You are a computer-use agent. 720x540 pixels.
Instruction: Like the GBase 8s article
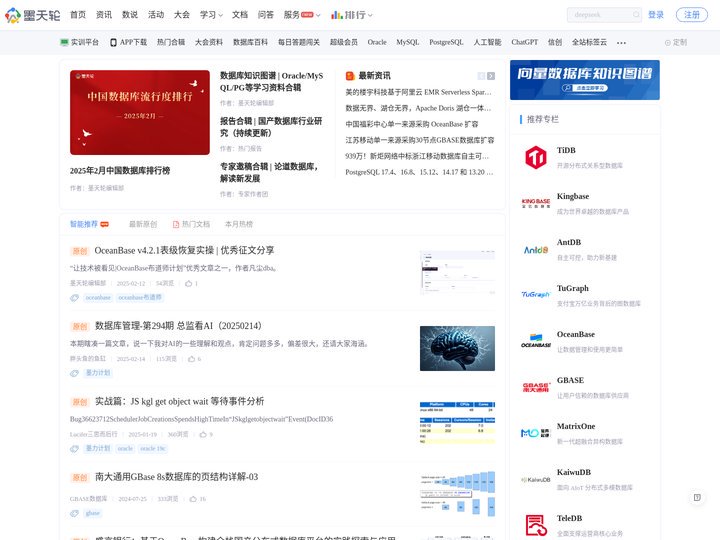(193, 499)
